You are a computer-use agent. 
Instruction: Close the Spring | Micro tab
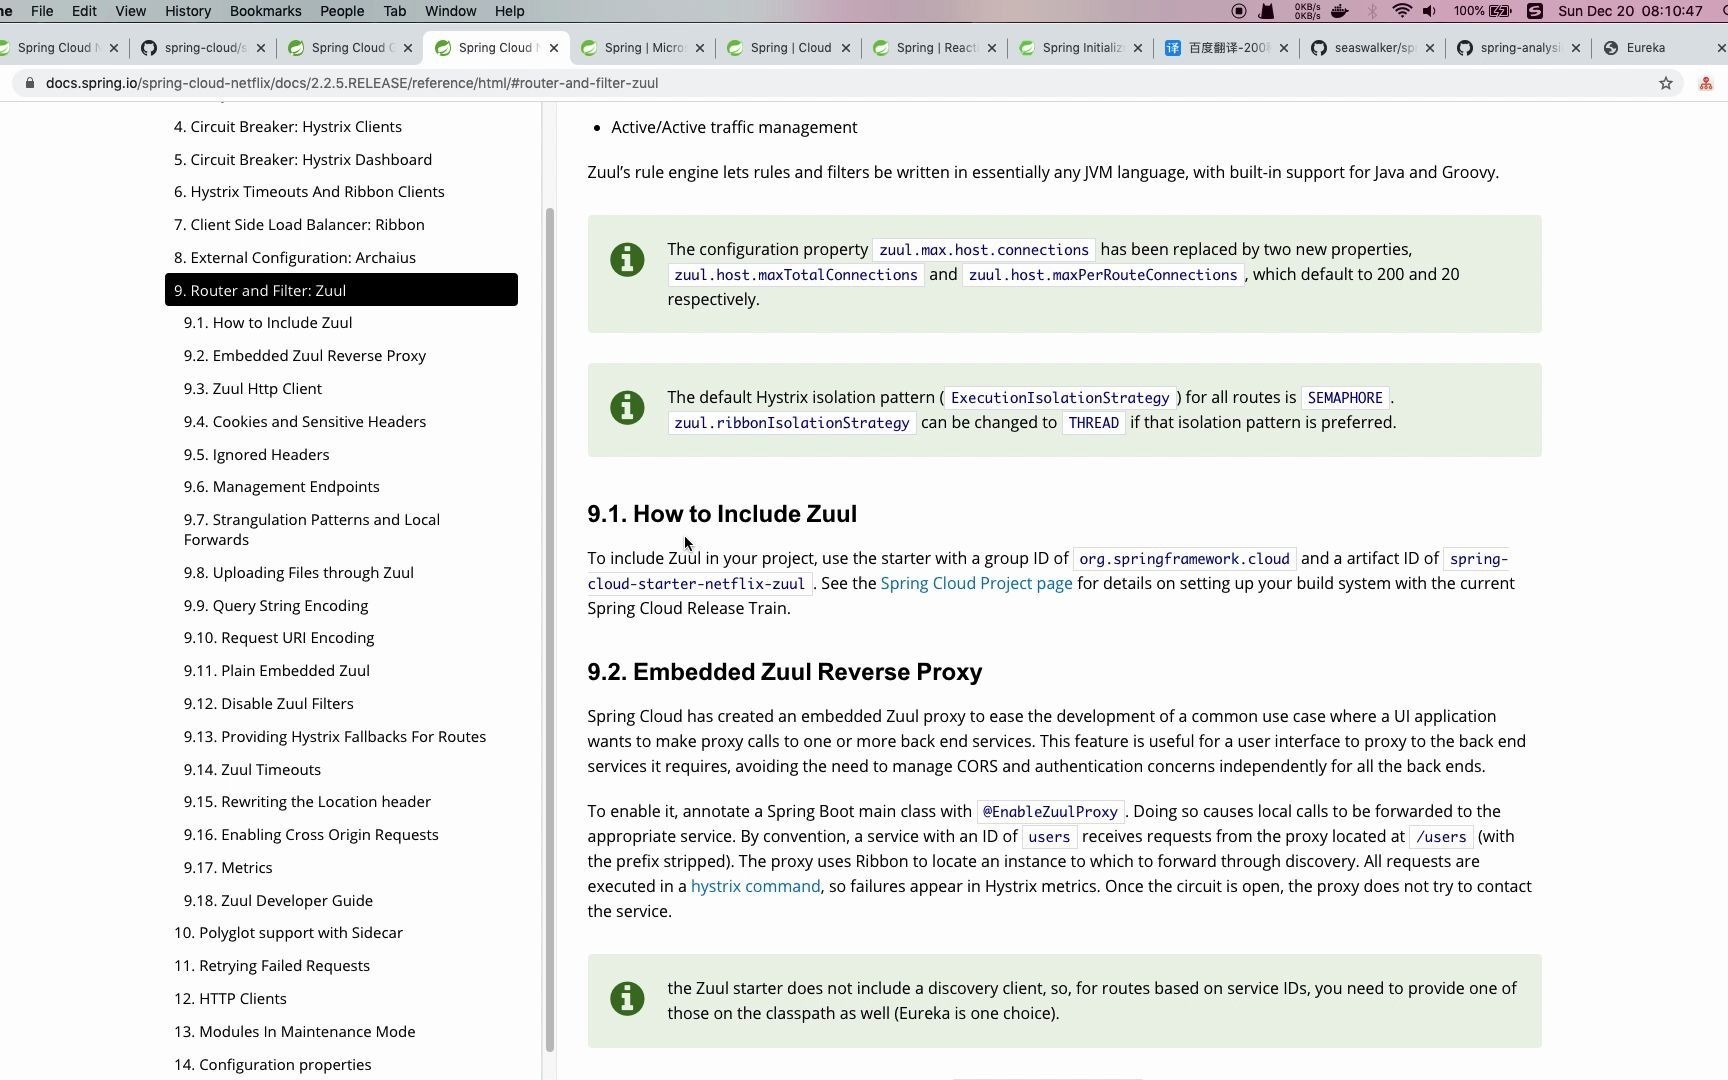coord(700,48)
